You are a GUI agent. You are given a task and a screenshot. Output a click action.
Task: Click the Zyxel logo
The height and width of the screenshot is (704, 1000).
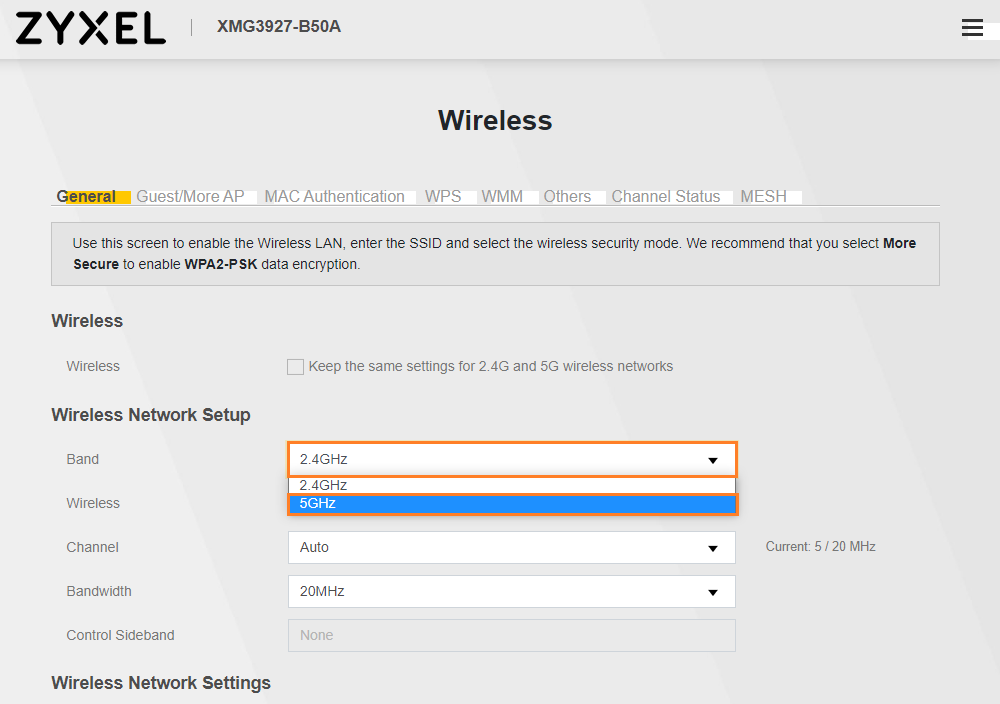(x=90, y=28)
